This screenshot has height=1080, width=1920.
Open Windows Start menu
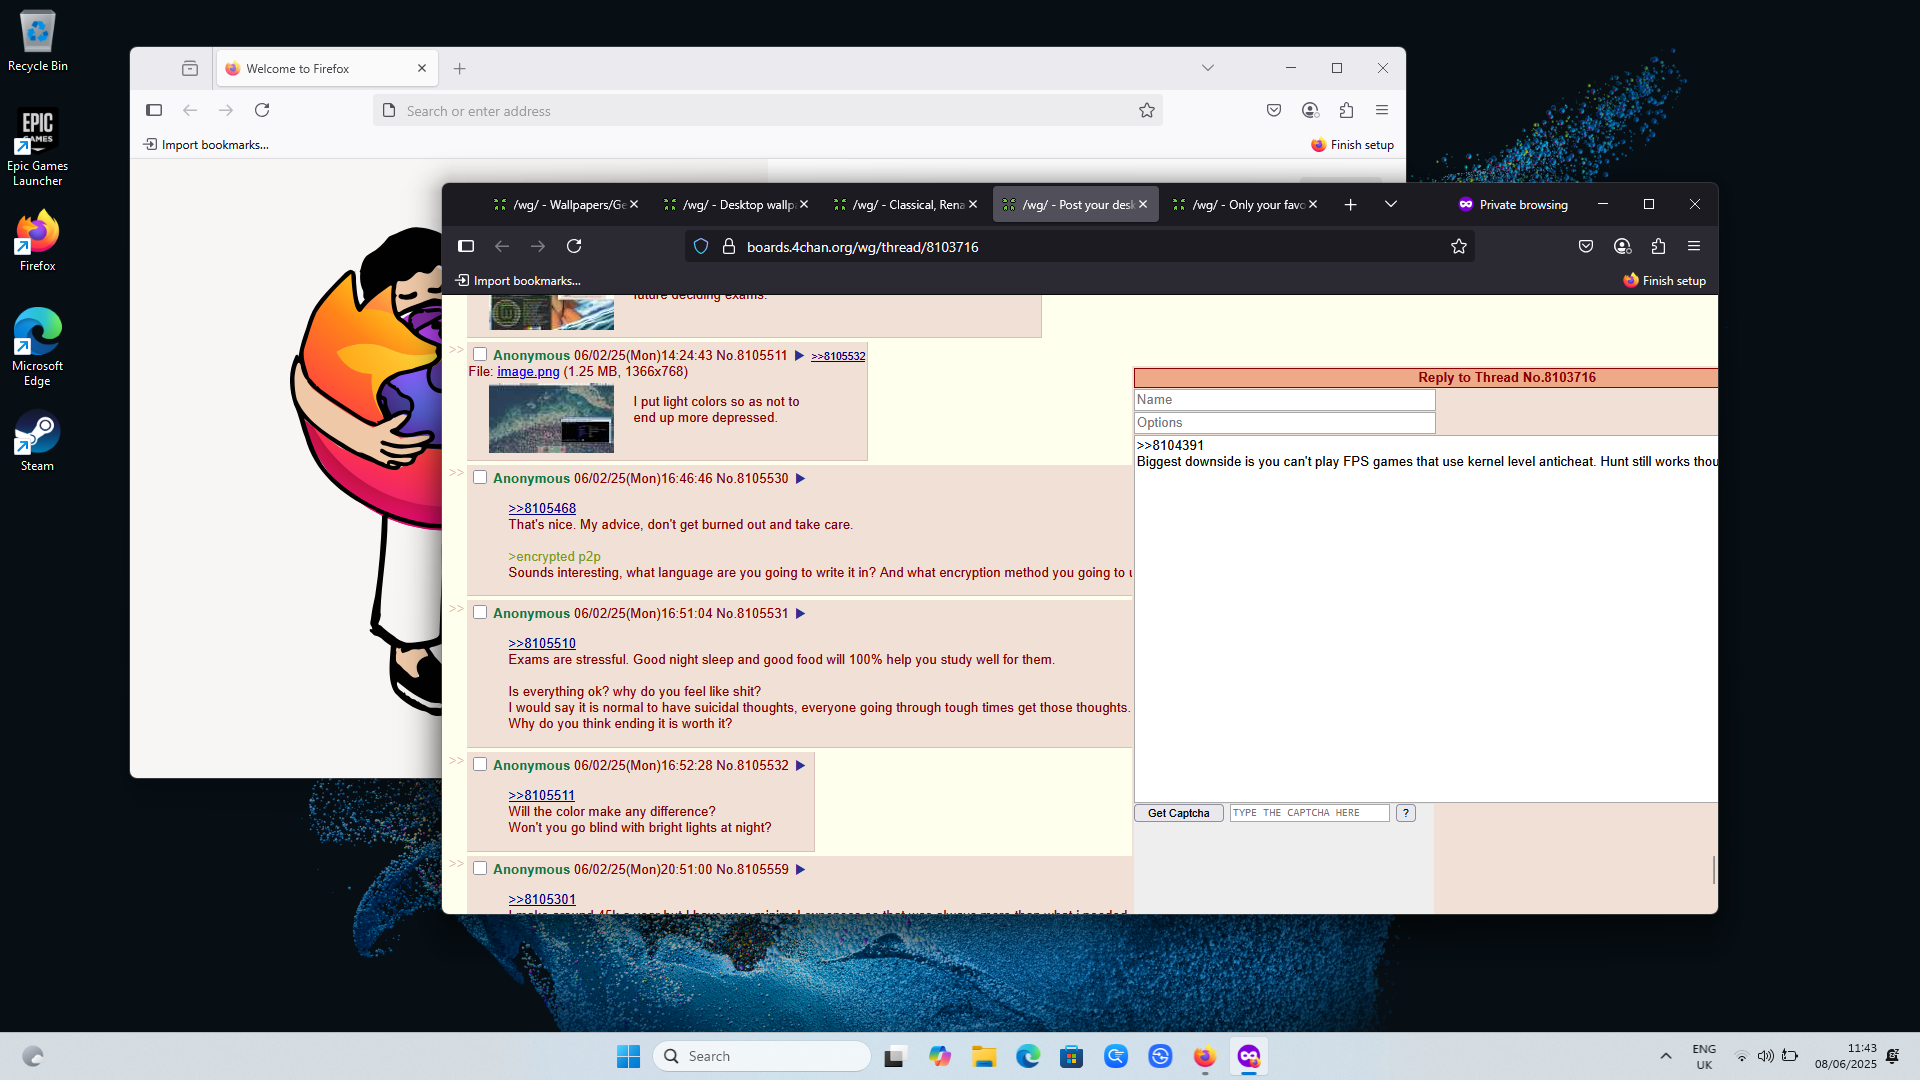628,1056
